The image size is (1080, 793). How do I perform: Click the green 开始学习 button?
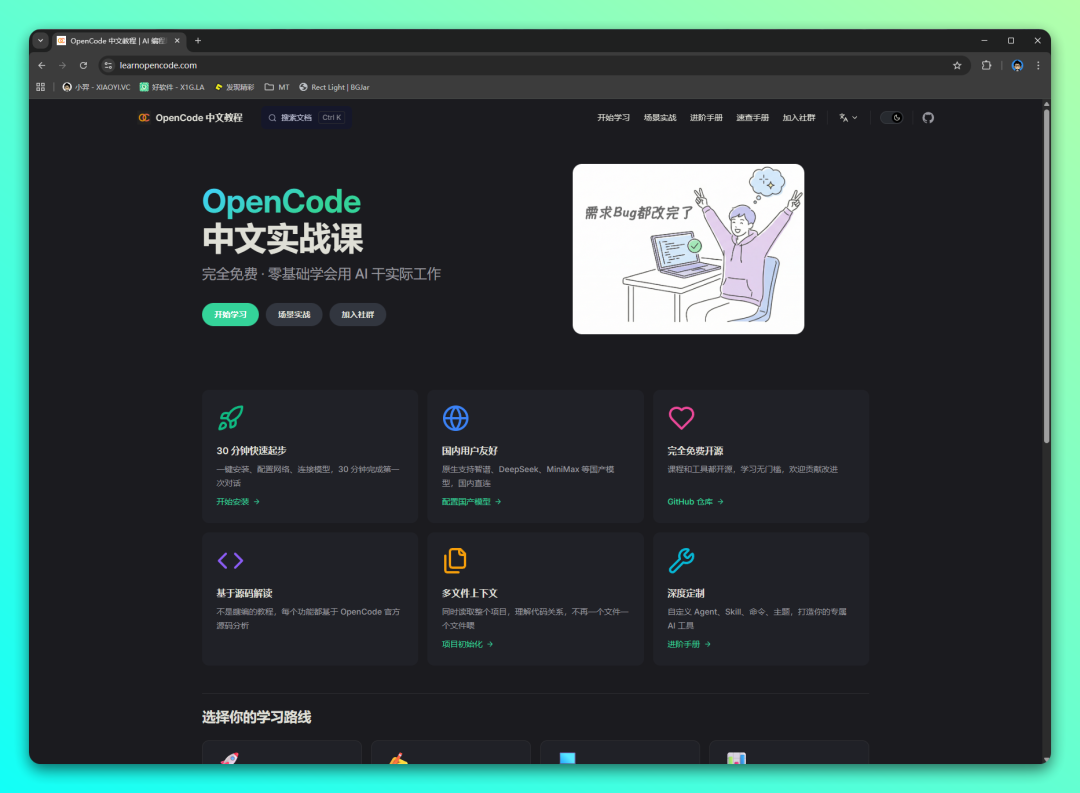[x=230, y=315]
